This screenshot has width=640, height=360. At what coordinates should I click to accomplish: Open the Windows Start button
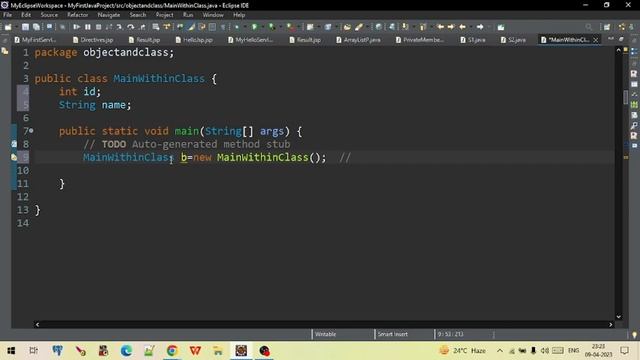11,351
